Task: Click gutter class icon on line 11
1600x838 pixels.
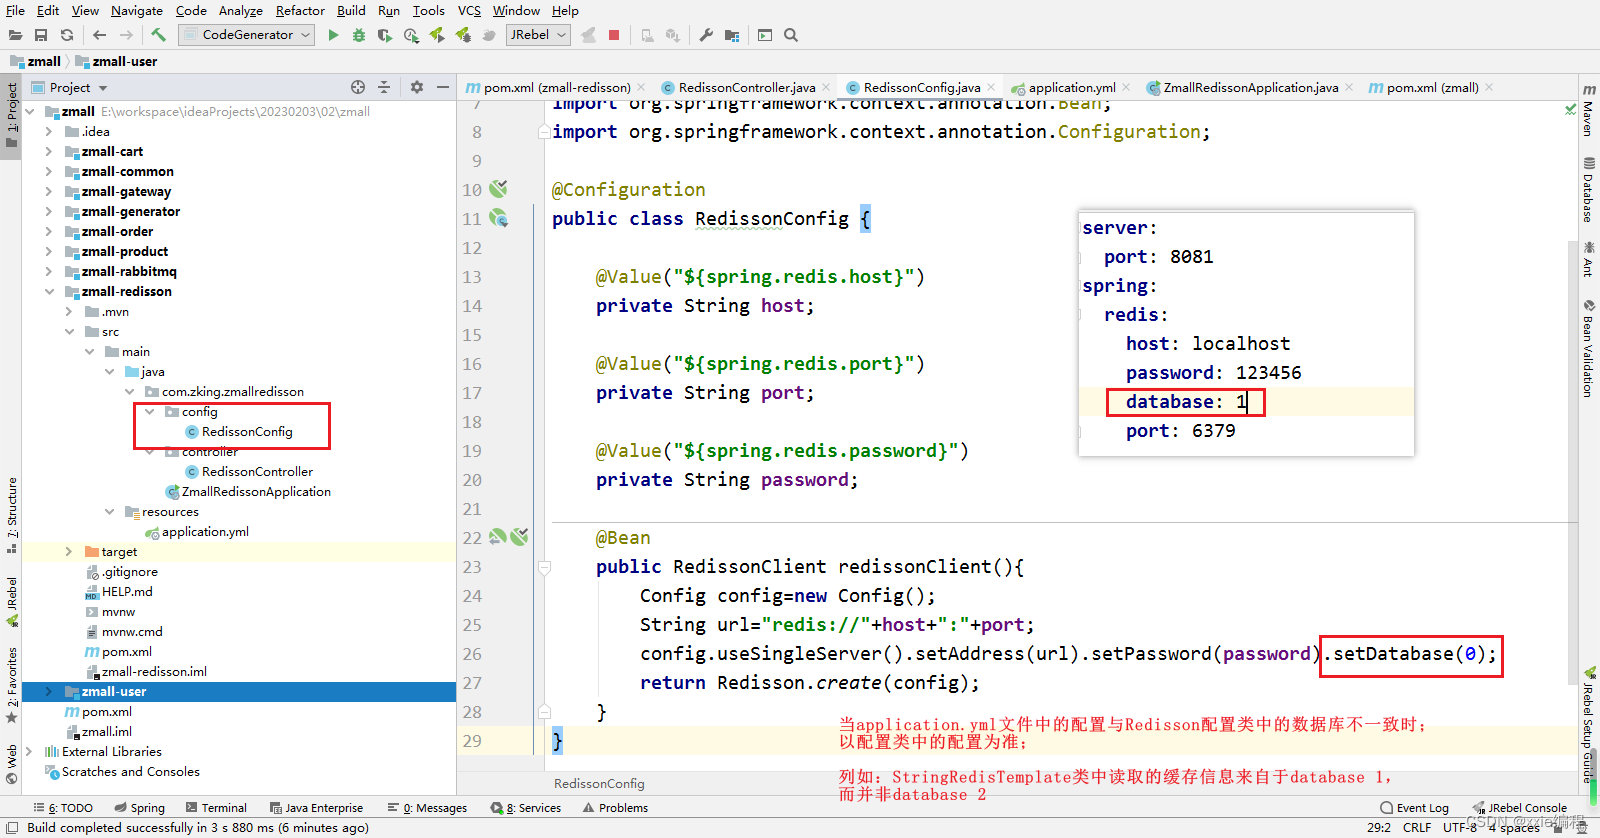Action: coord(499,217)
